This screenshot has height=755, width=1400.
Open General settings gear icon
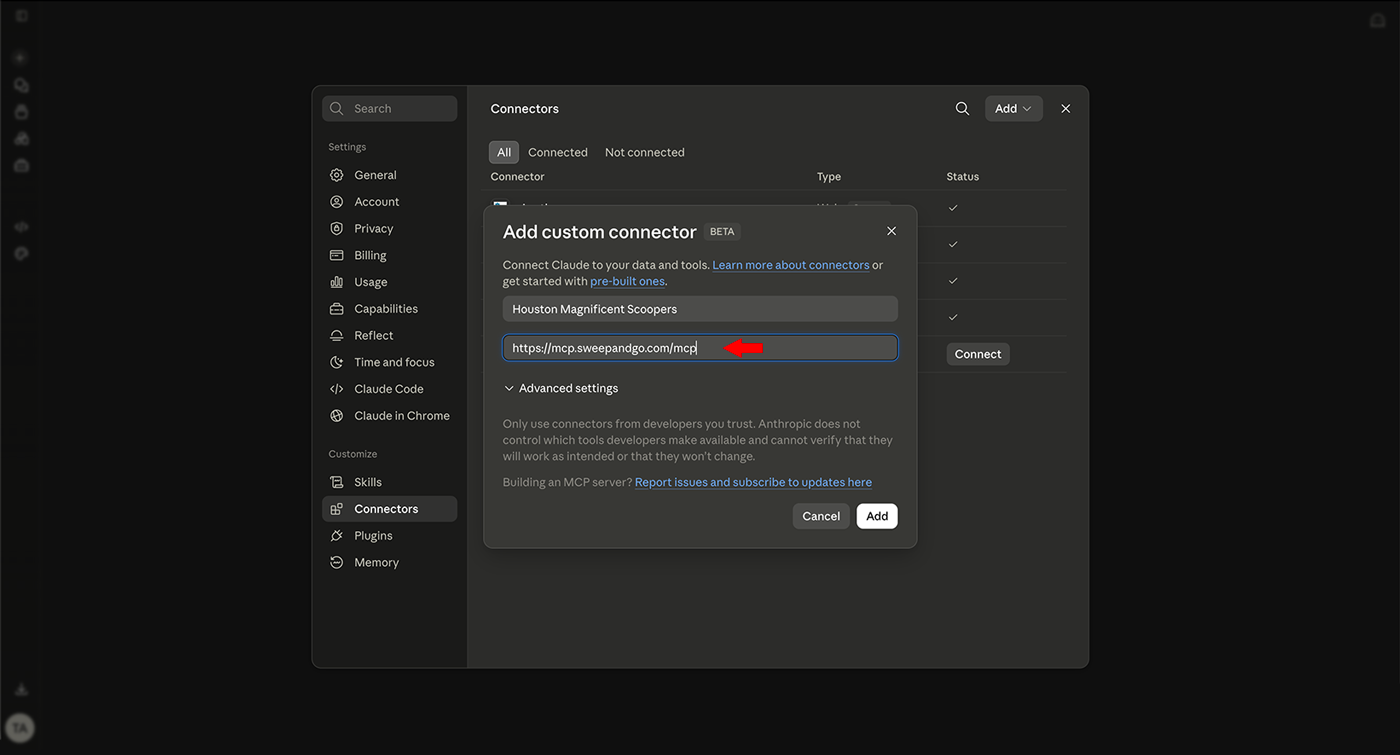[x=336, y=175]
